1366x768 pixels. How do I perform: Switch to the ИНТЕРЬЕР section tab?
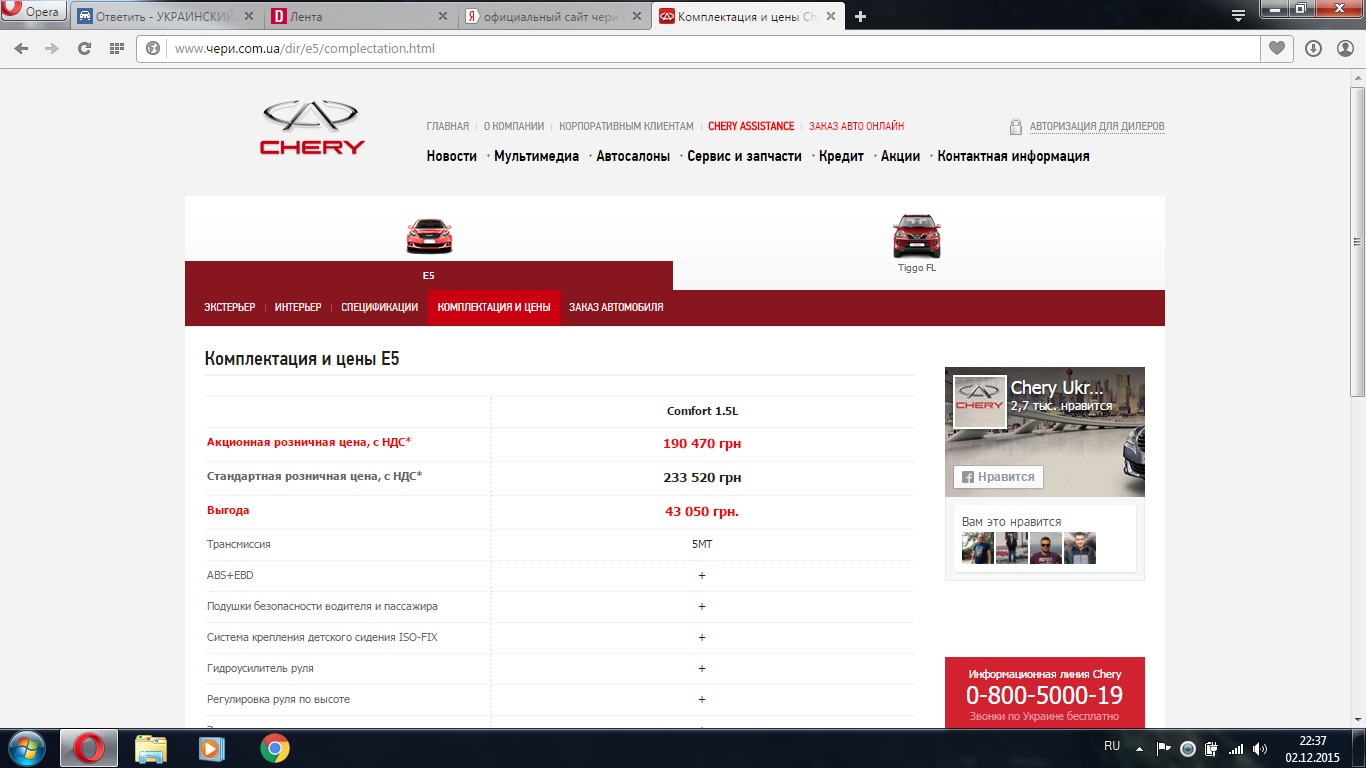point(298,308)
